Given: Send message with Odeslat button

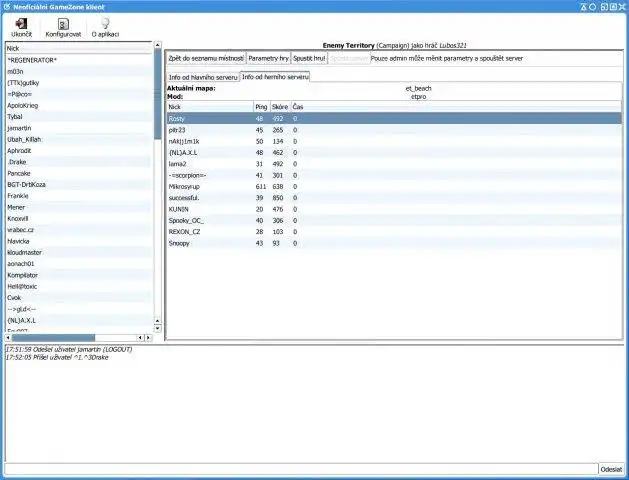Looking at the screenshot, I should [x=611, y=469].
